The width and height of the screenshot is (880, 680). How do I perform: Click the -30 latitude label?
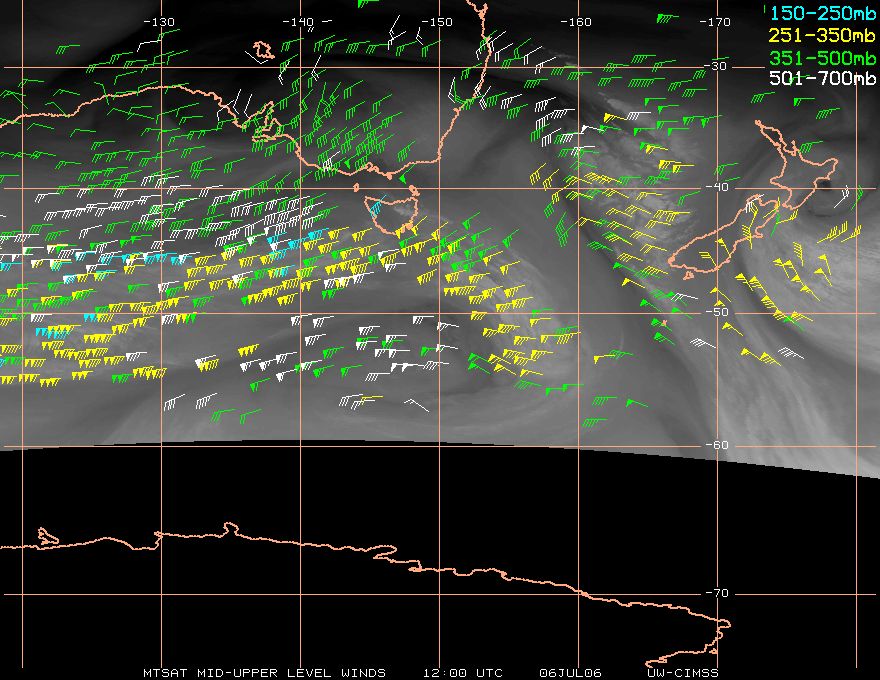[716, 66]
